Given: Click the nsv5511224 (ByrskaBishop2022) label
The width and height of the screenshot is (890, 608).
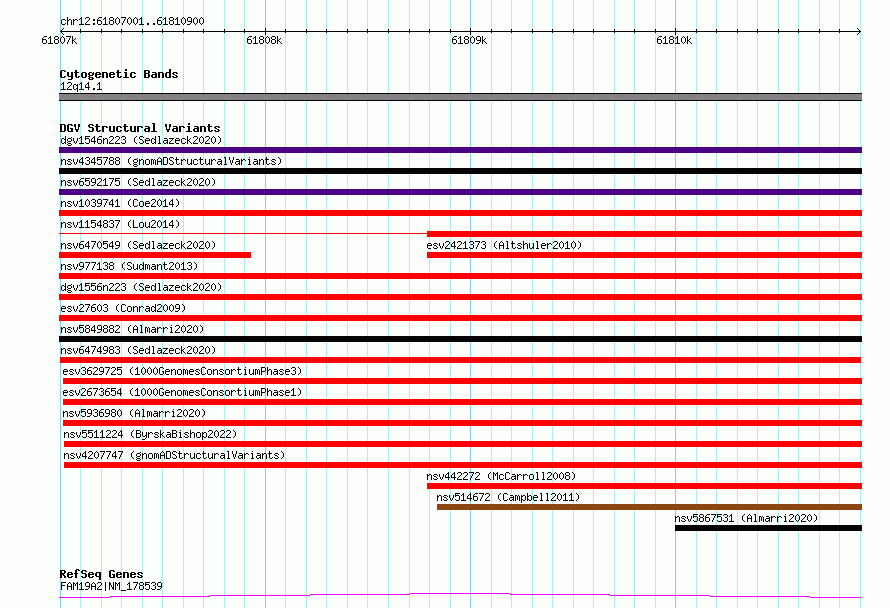Looking at the screenshot, I should pyautogui.click(x=150, y=434).
